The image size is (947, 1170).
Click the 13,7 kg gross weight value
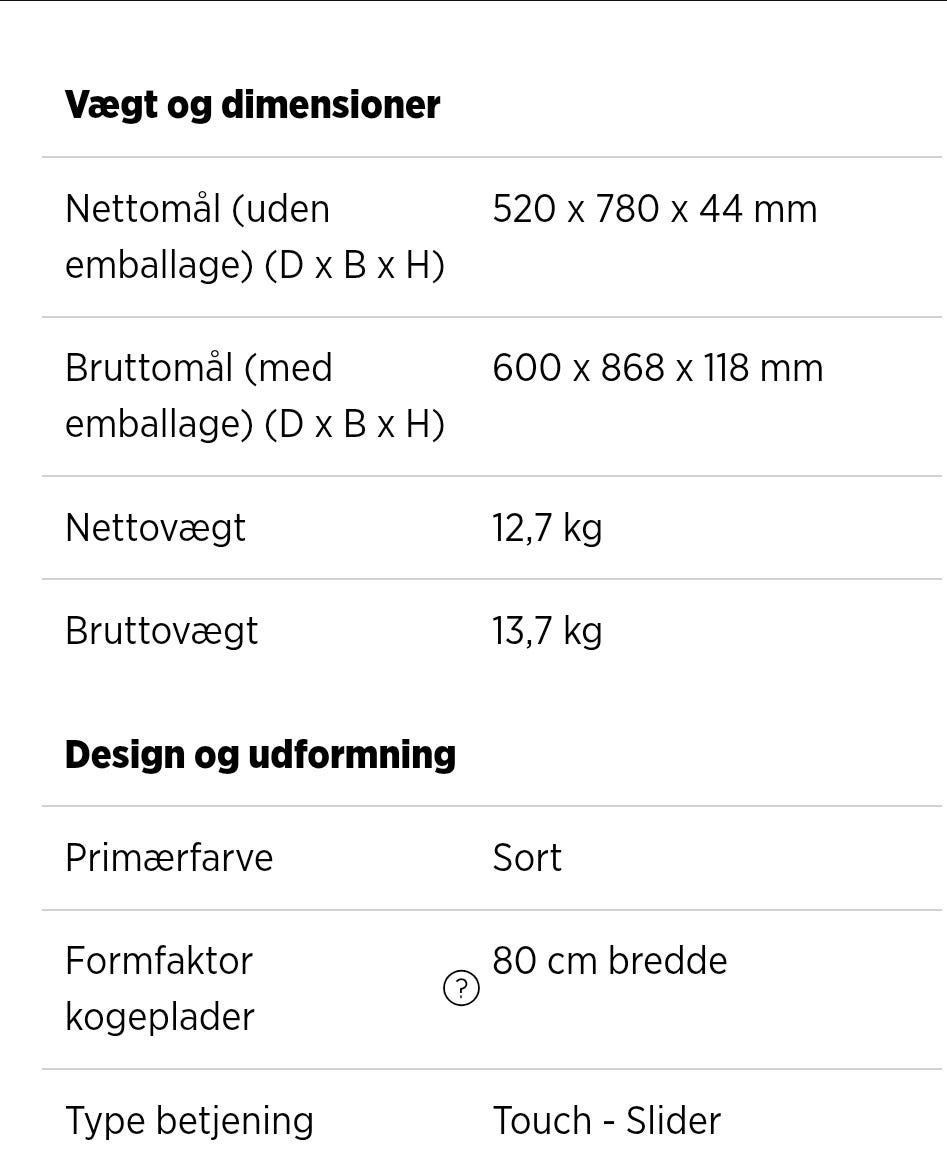tap(547, 631)
